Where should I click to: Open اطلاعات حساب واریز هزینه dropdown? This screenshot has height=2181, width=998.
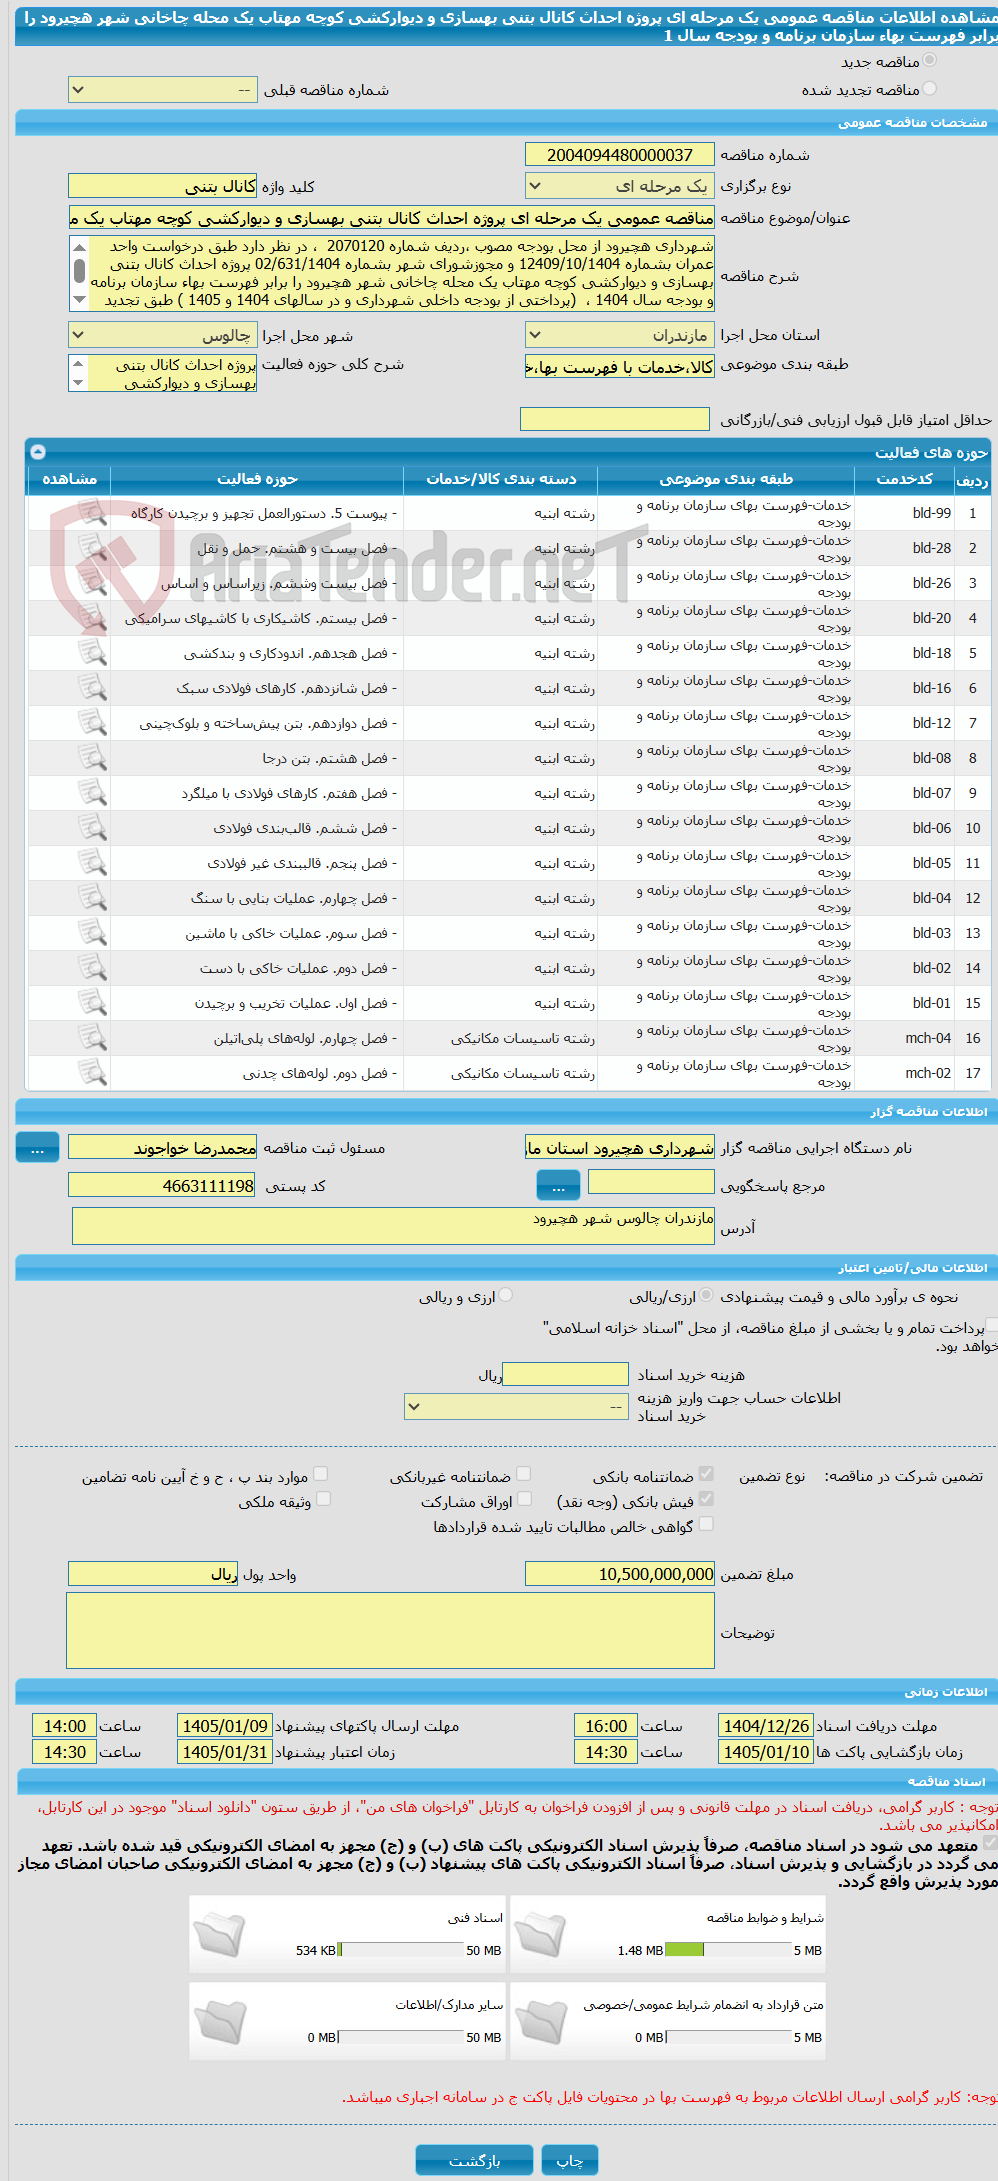click(516, 1407)
